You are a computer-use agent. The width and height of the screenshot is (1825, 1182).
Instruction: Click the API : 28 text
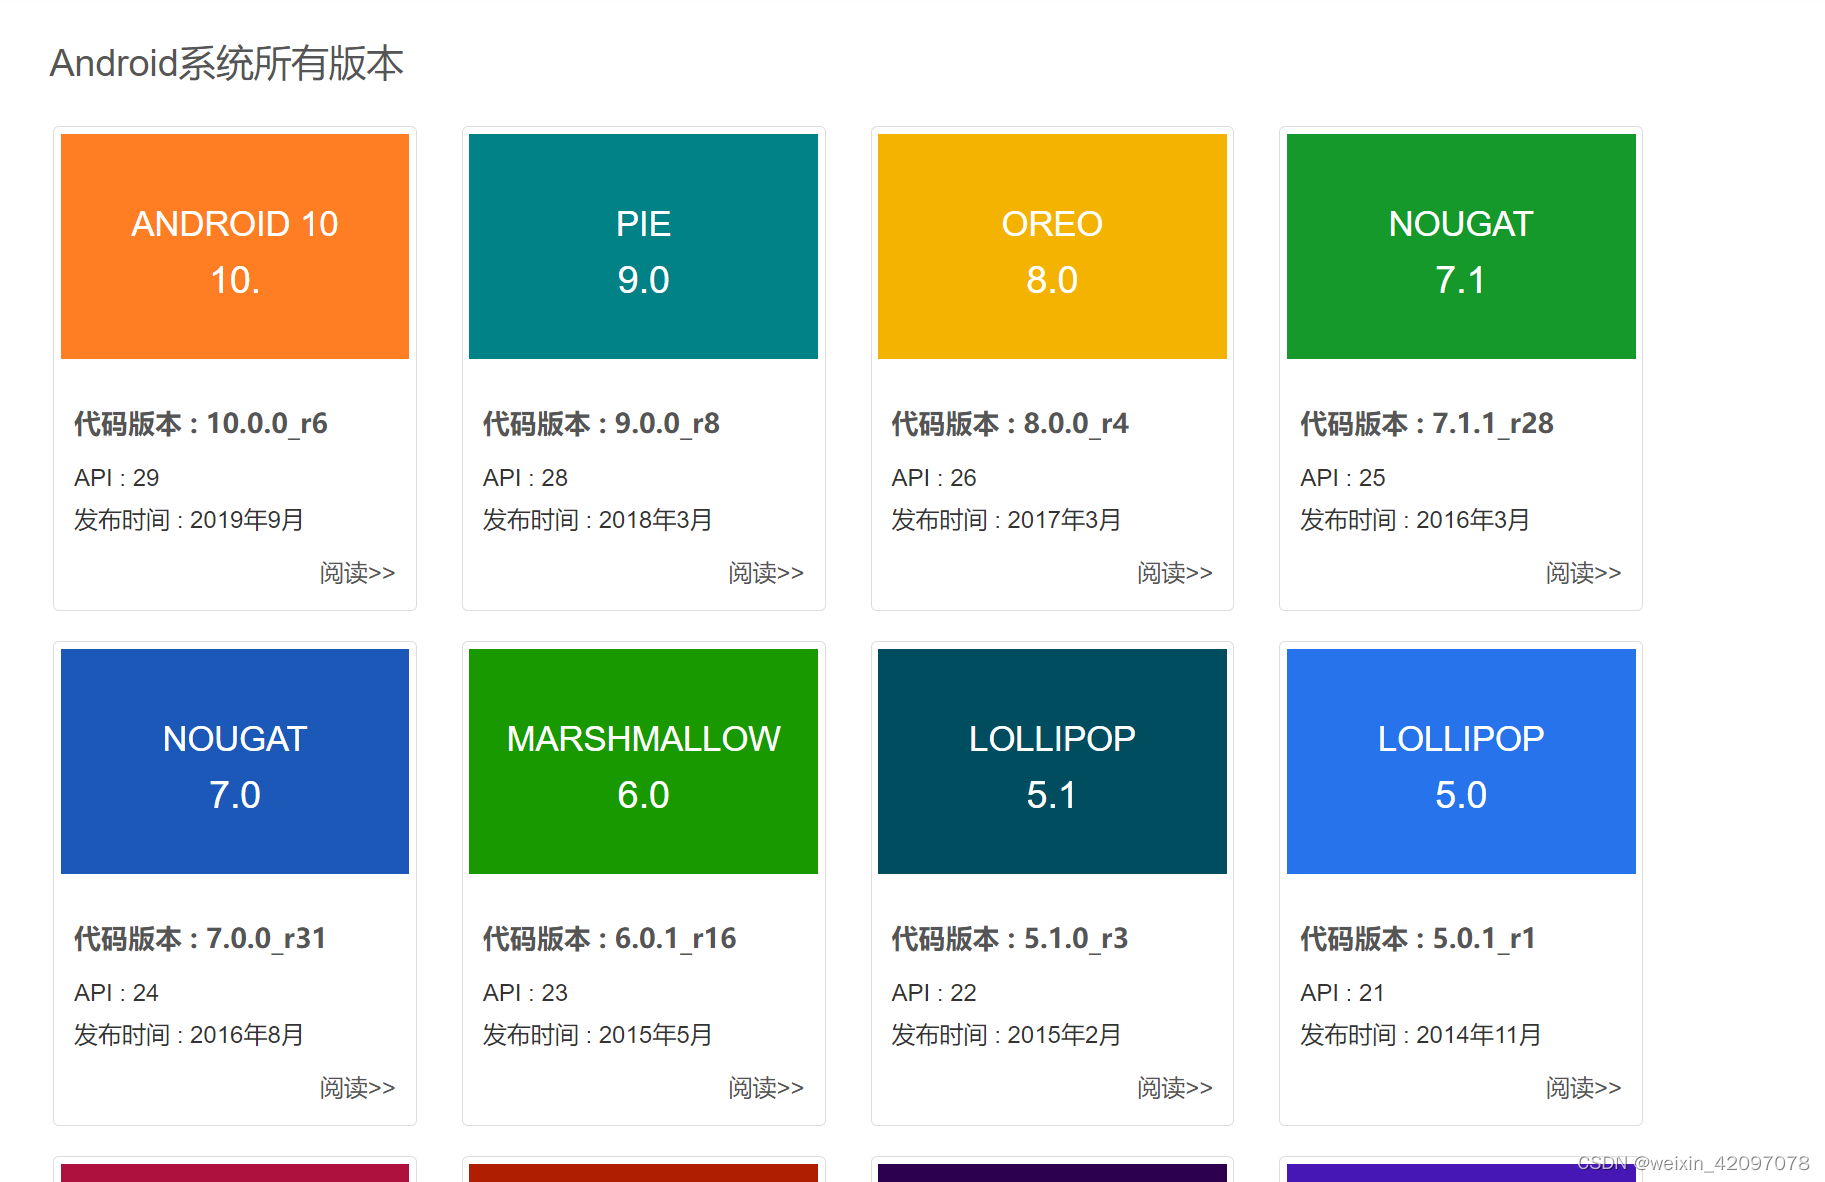pyautogui.click(x=525, y=478)
